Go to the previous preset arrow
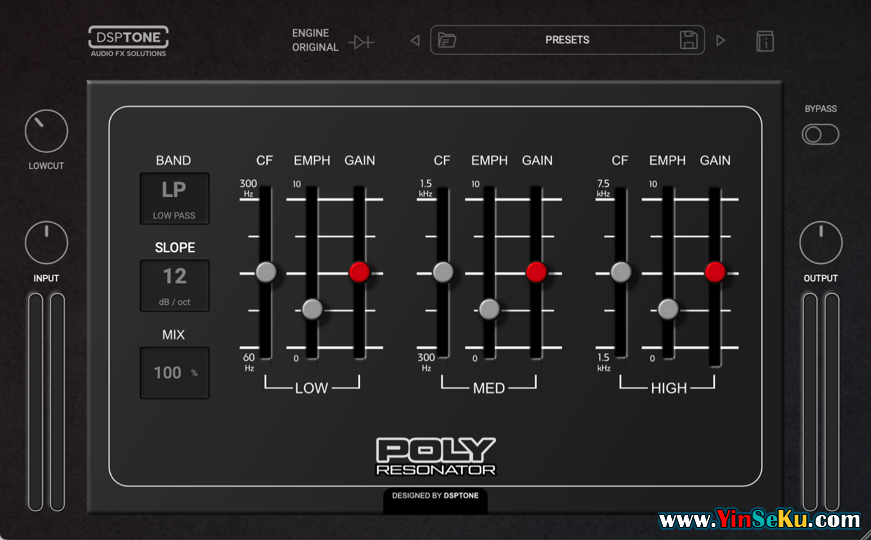This screenshot has width=871, height=540. pos(415,41)
